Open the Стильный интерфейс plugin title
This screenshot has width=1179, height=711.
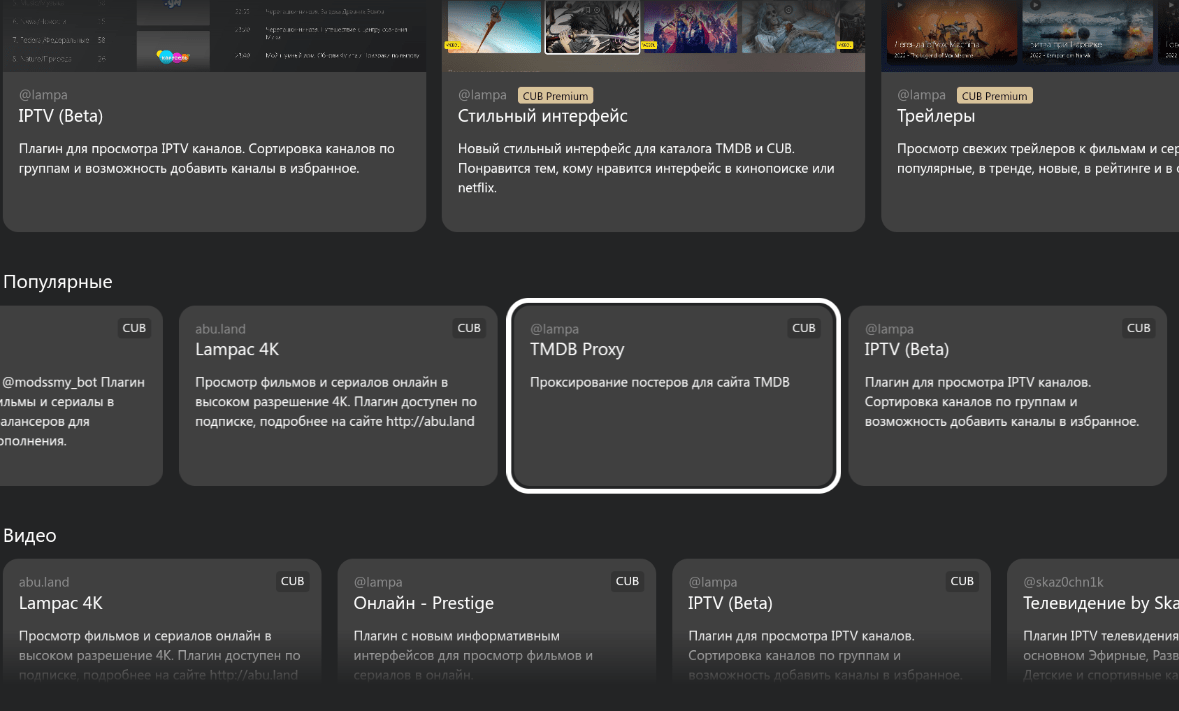tap(542, 116)
